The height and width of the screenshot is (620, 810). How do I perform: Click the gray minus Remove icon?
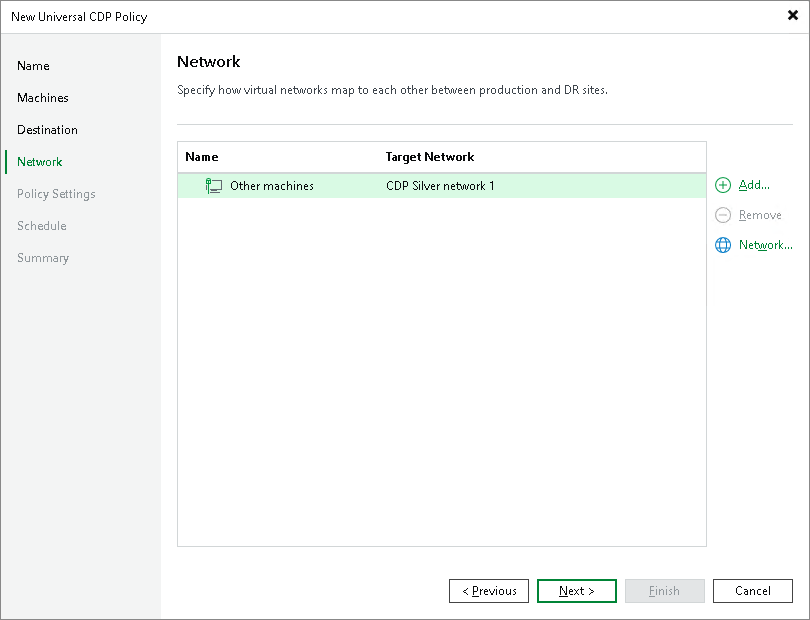[x=722, y=215]
